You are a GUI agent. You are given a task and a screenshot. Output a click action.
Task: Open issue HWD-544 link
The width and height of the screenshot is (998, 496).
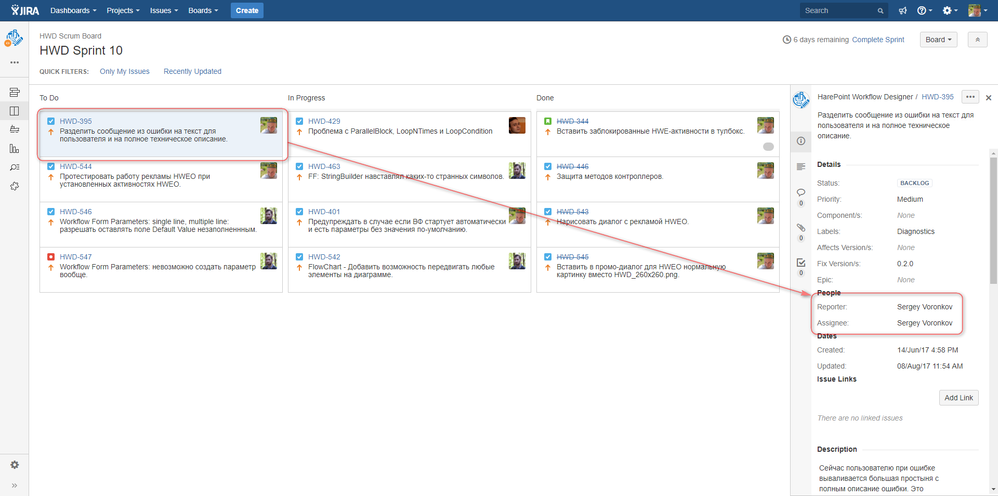[76, 167]
